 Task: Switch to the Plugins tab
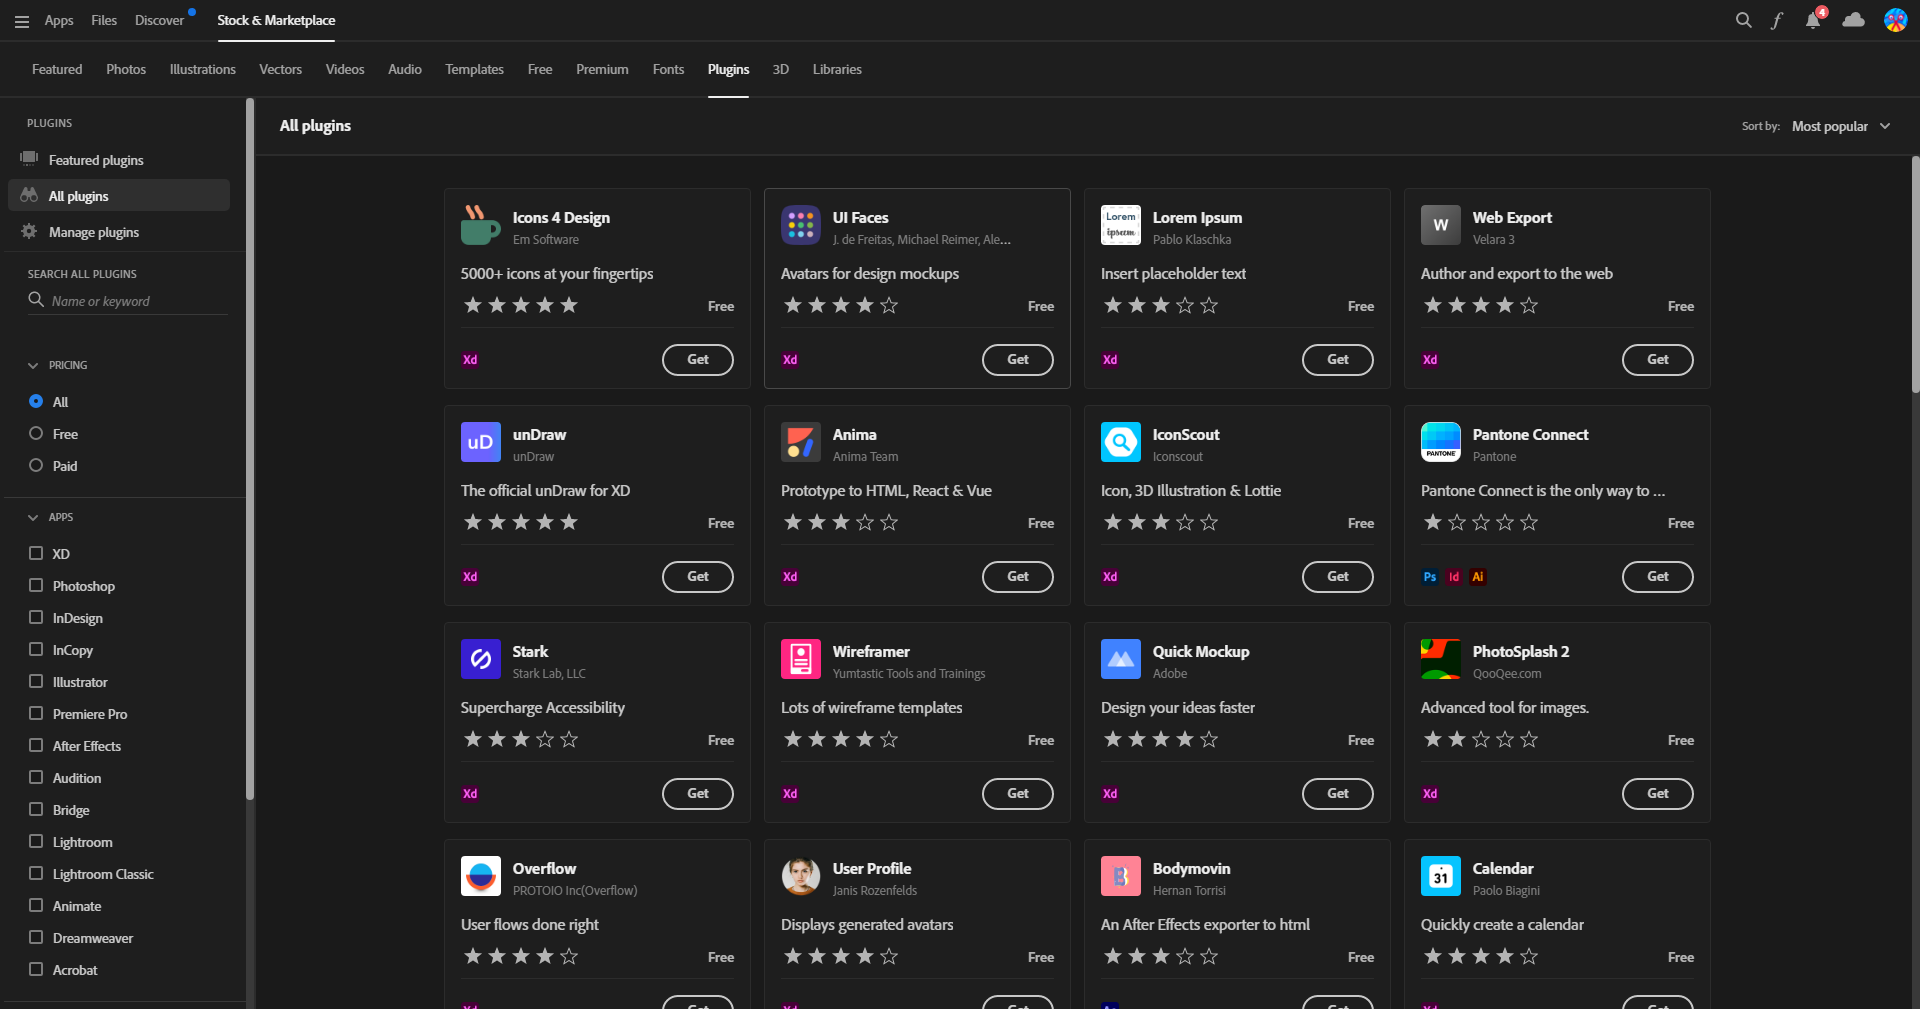pyautogui.click(x=728, y=69)
